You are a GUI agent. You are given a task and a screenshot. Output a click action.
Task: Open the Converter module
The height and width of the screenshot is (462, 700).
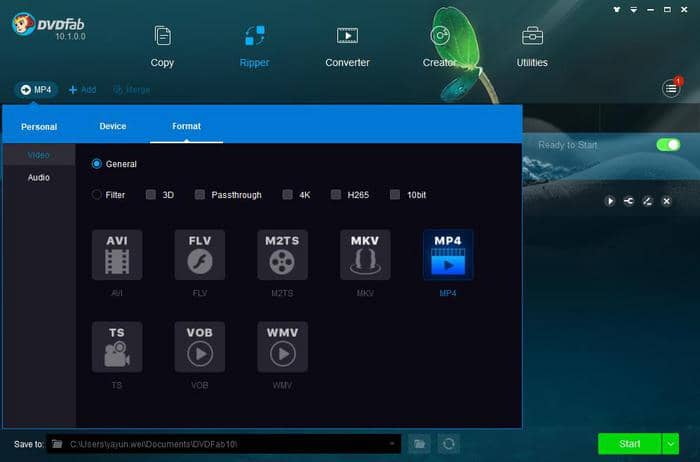coord(347,46)
